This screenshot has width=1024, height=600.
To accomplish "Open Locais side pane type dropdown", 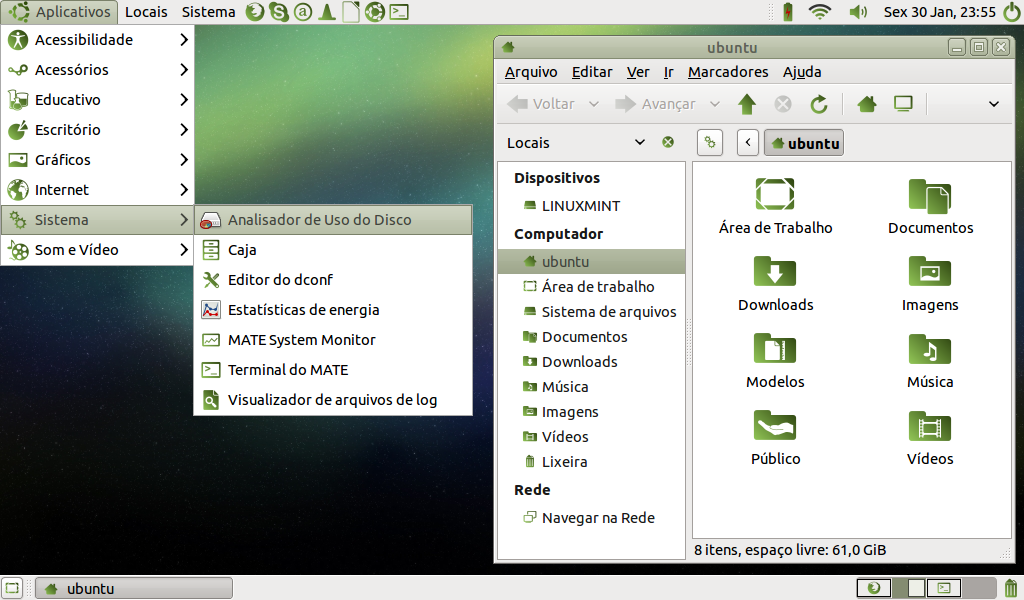I will [x=640, y=142].
